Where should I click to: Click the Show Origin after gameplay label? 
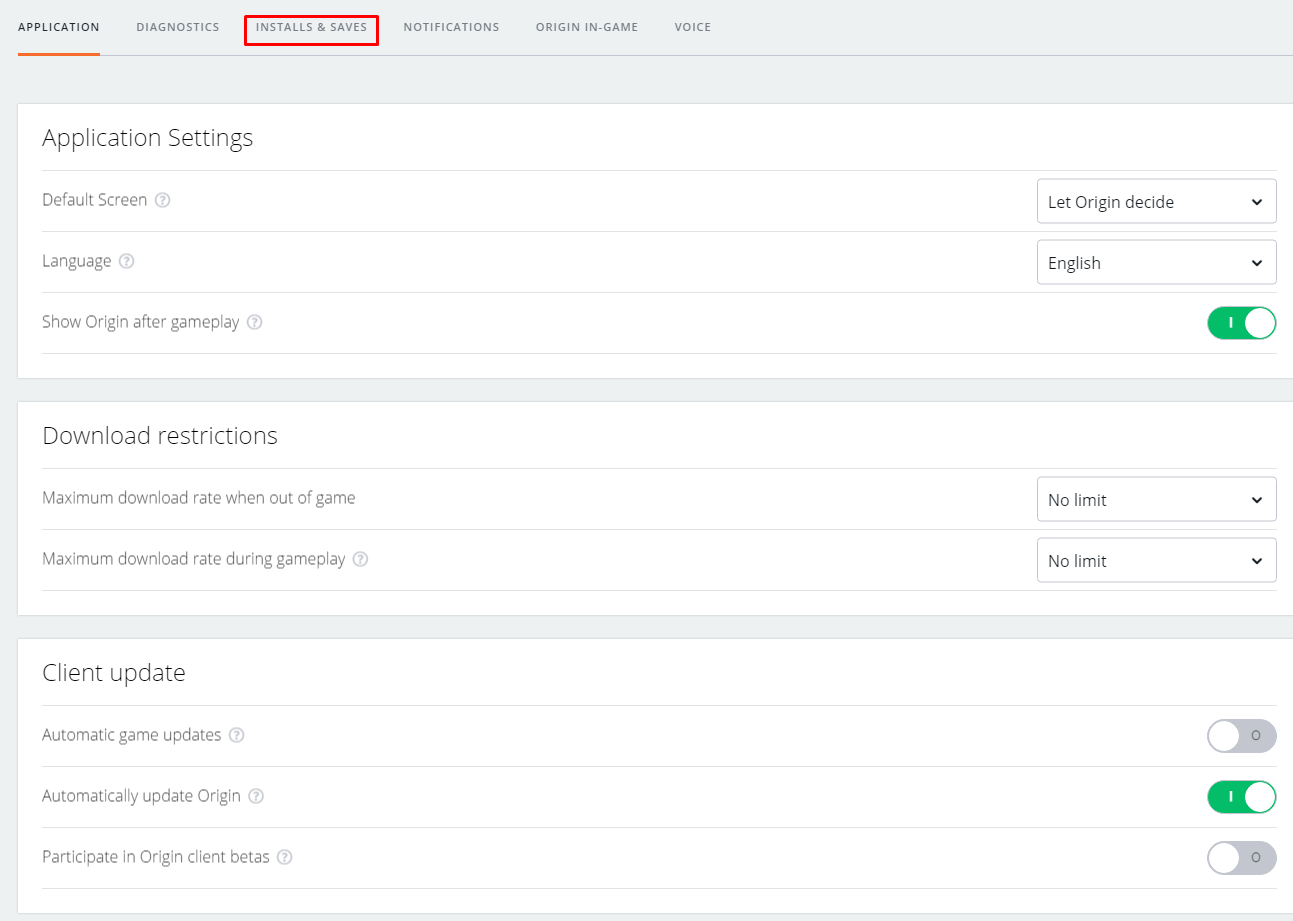point(141,322)
